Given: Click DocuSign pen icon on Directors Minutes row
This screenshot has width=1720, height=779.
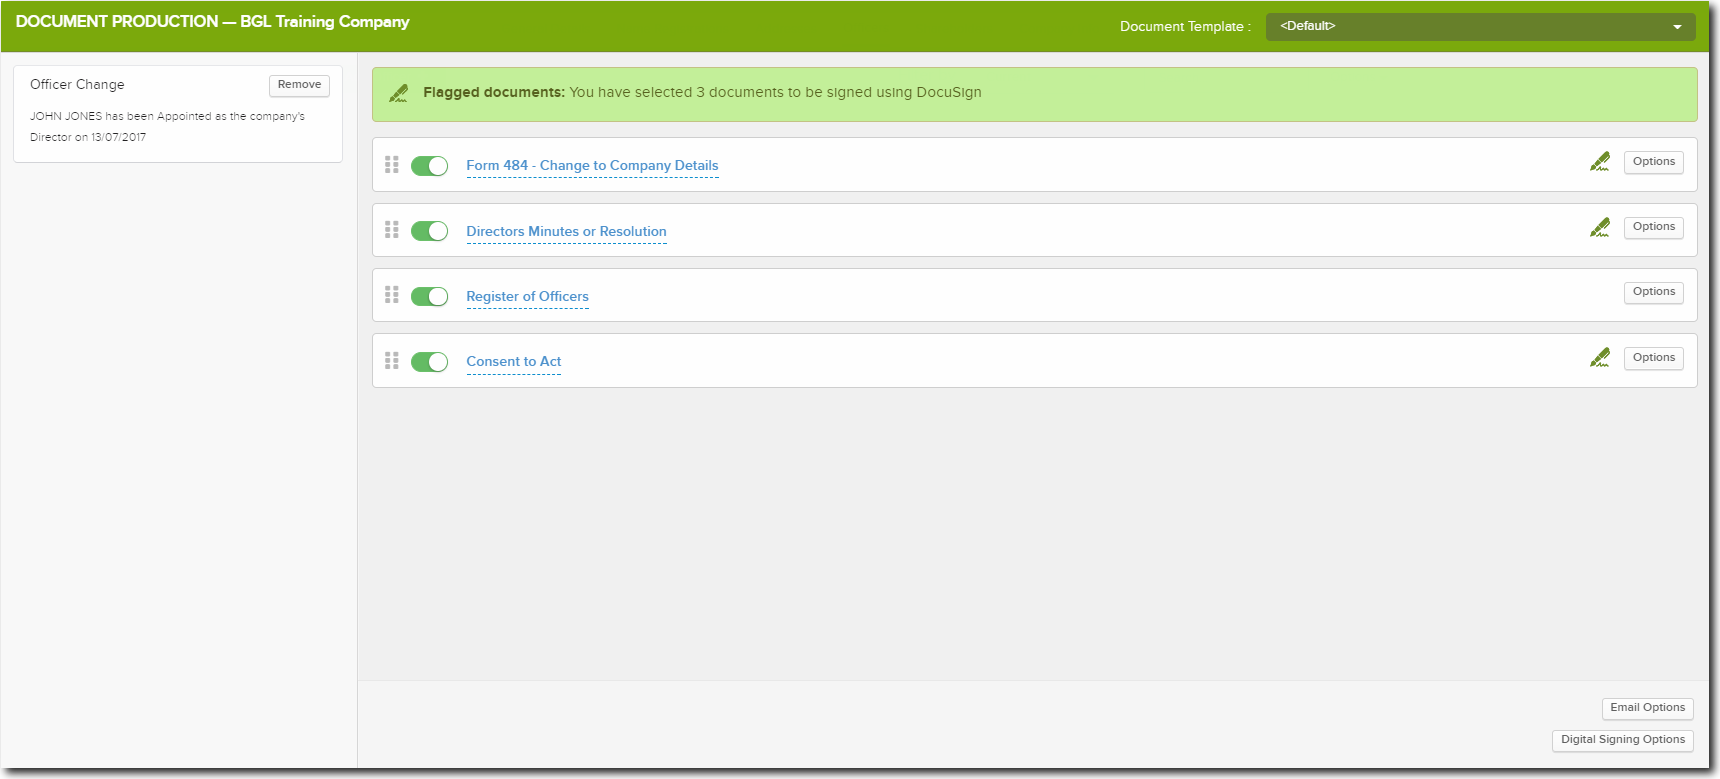Looking at the screenshot, I should (1600, 228).
